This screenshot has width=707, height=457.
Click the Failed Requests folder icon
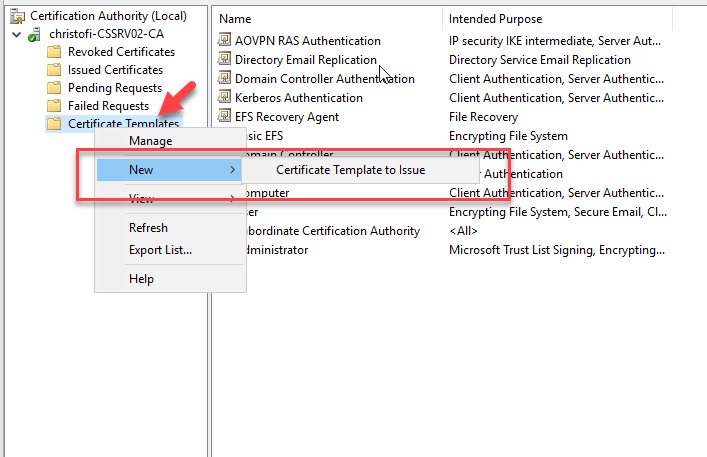tap(54, 106)
